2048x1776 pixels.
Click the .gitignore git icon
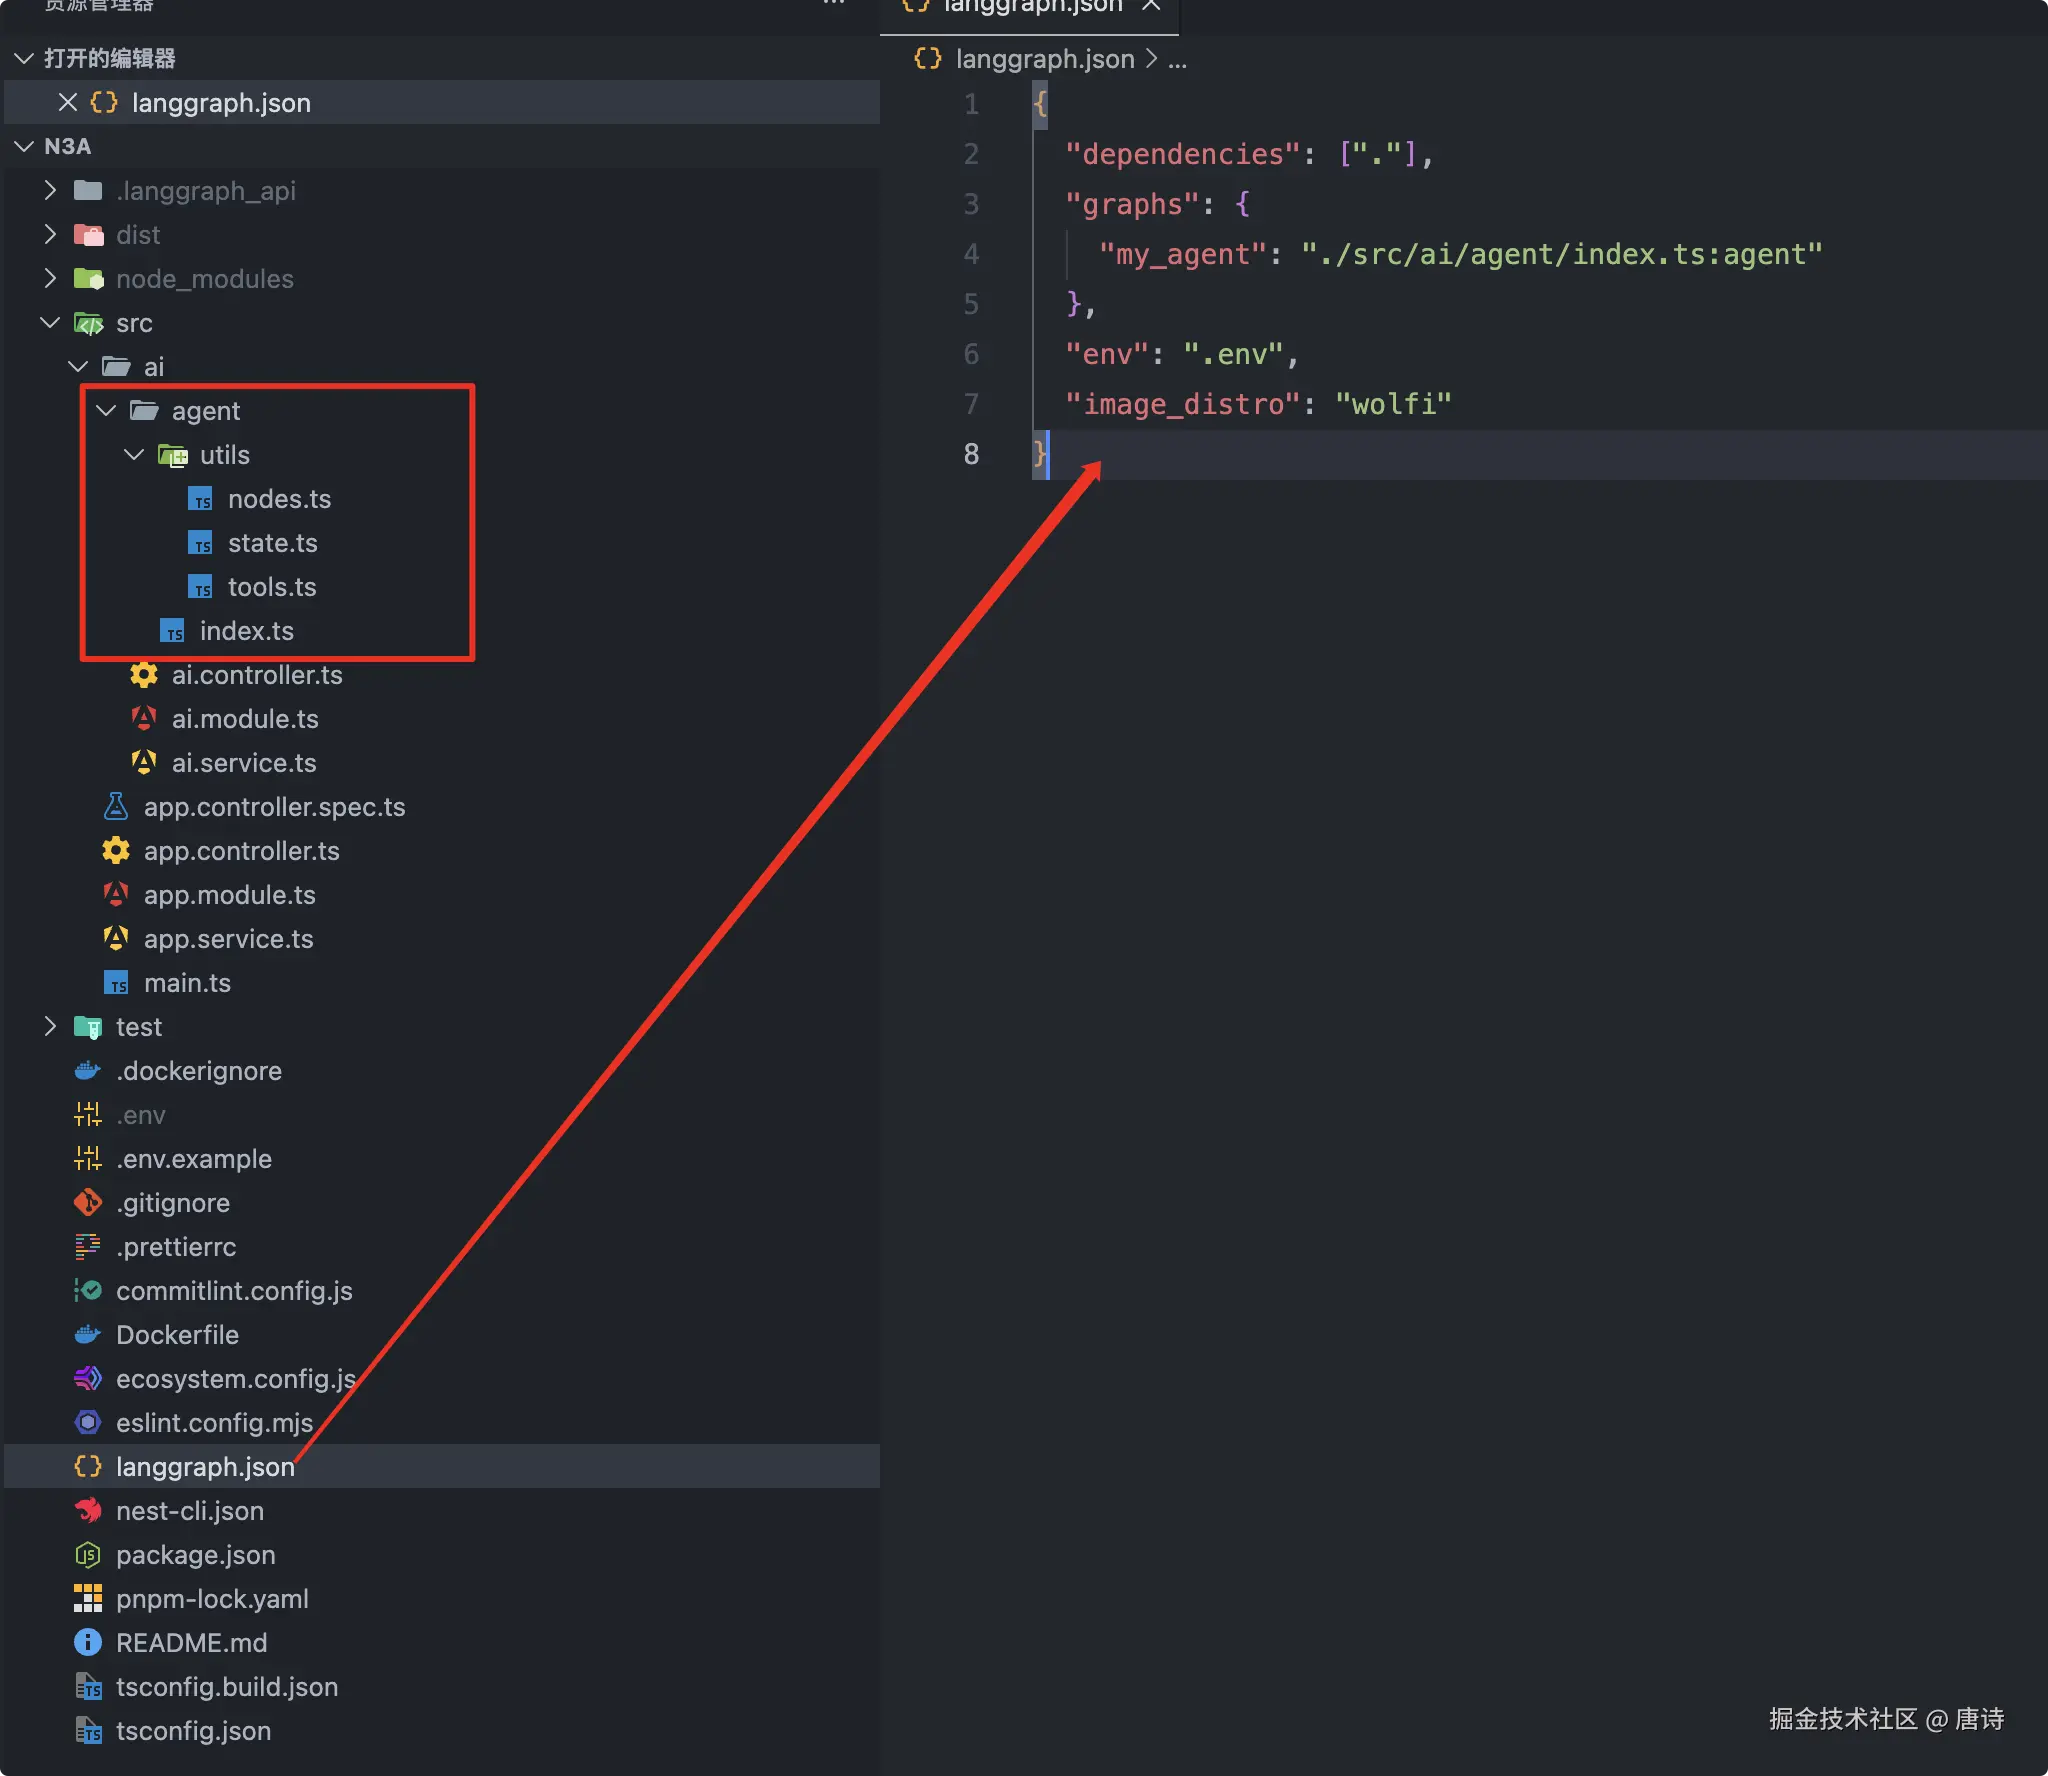88,1203
